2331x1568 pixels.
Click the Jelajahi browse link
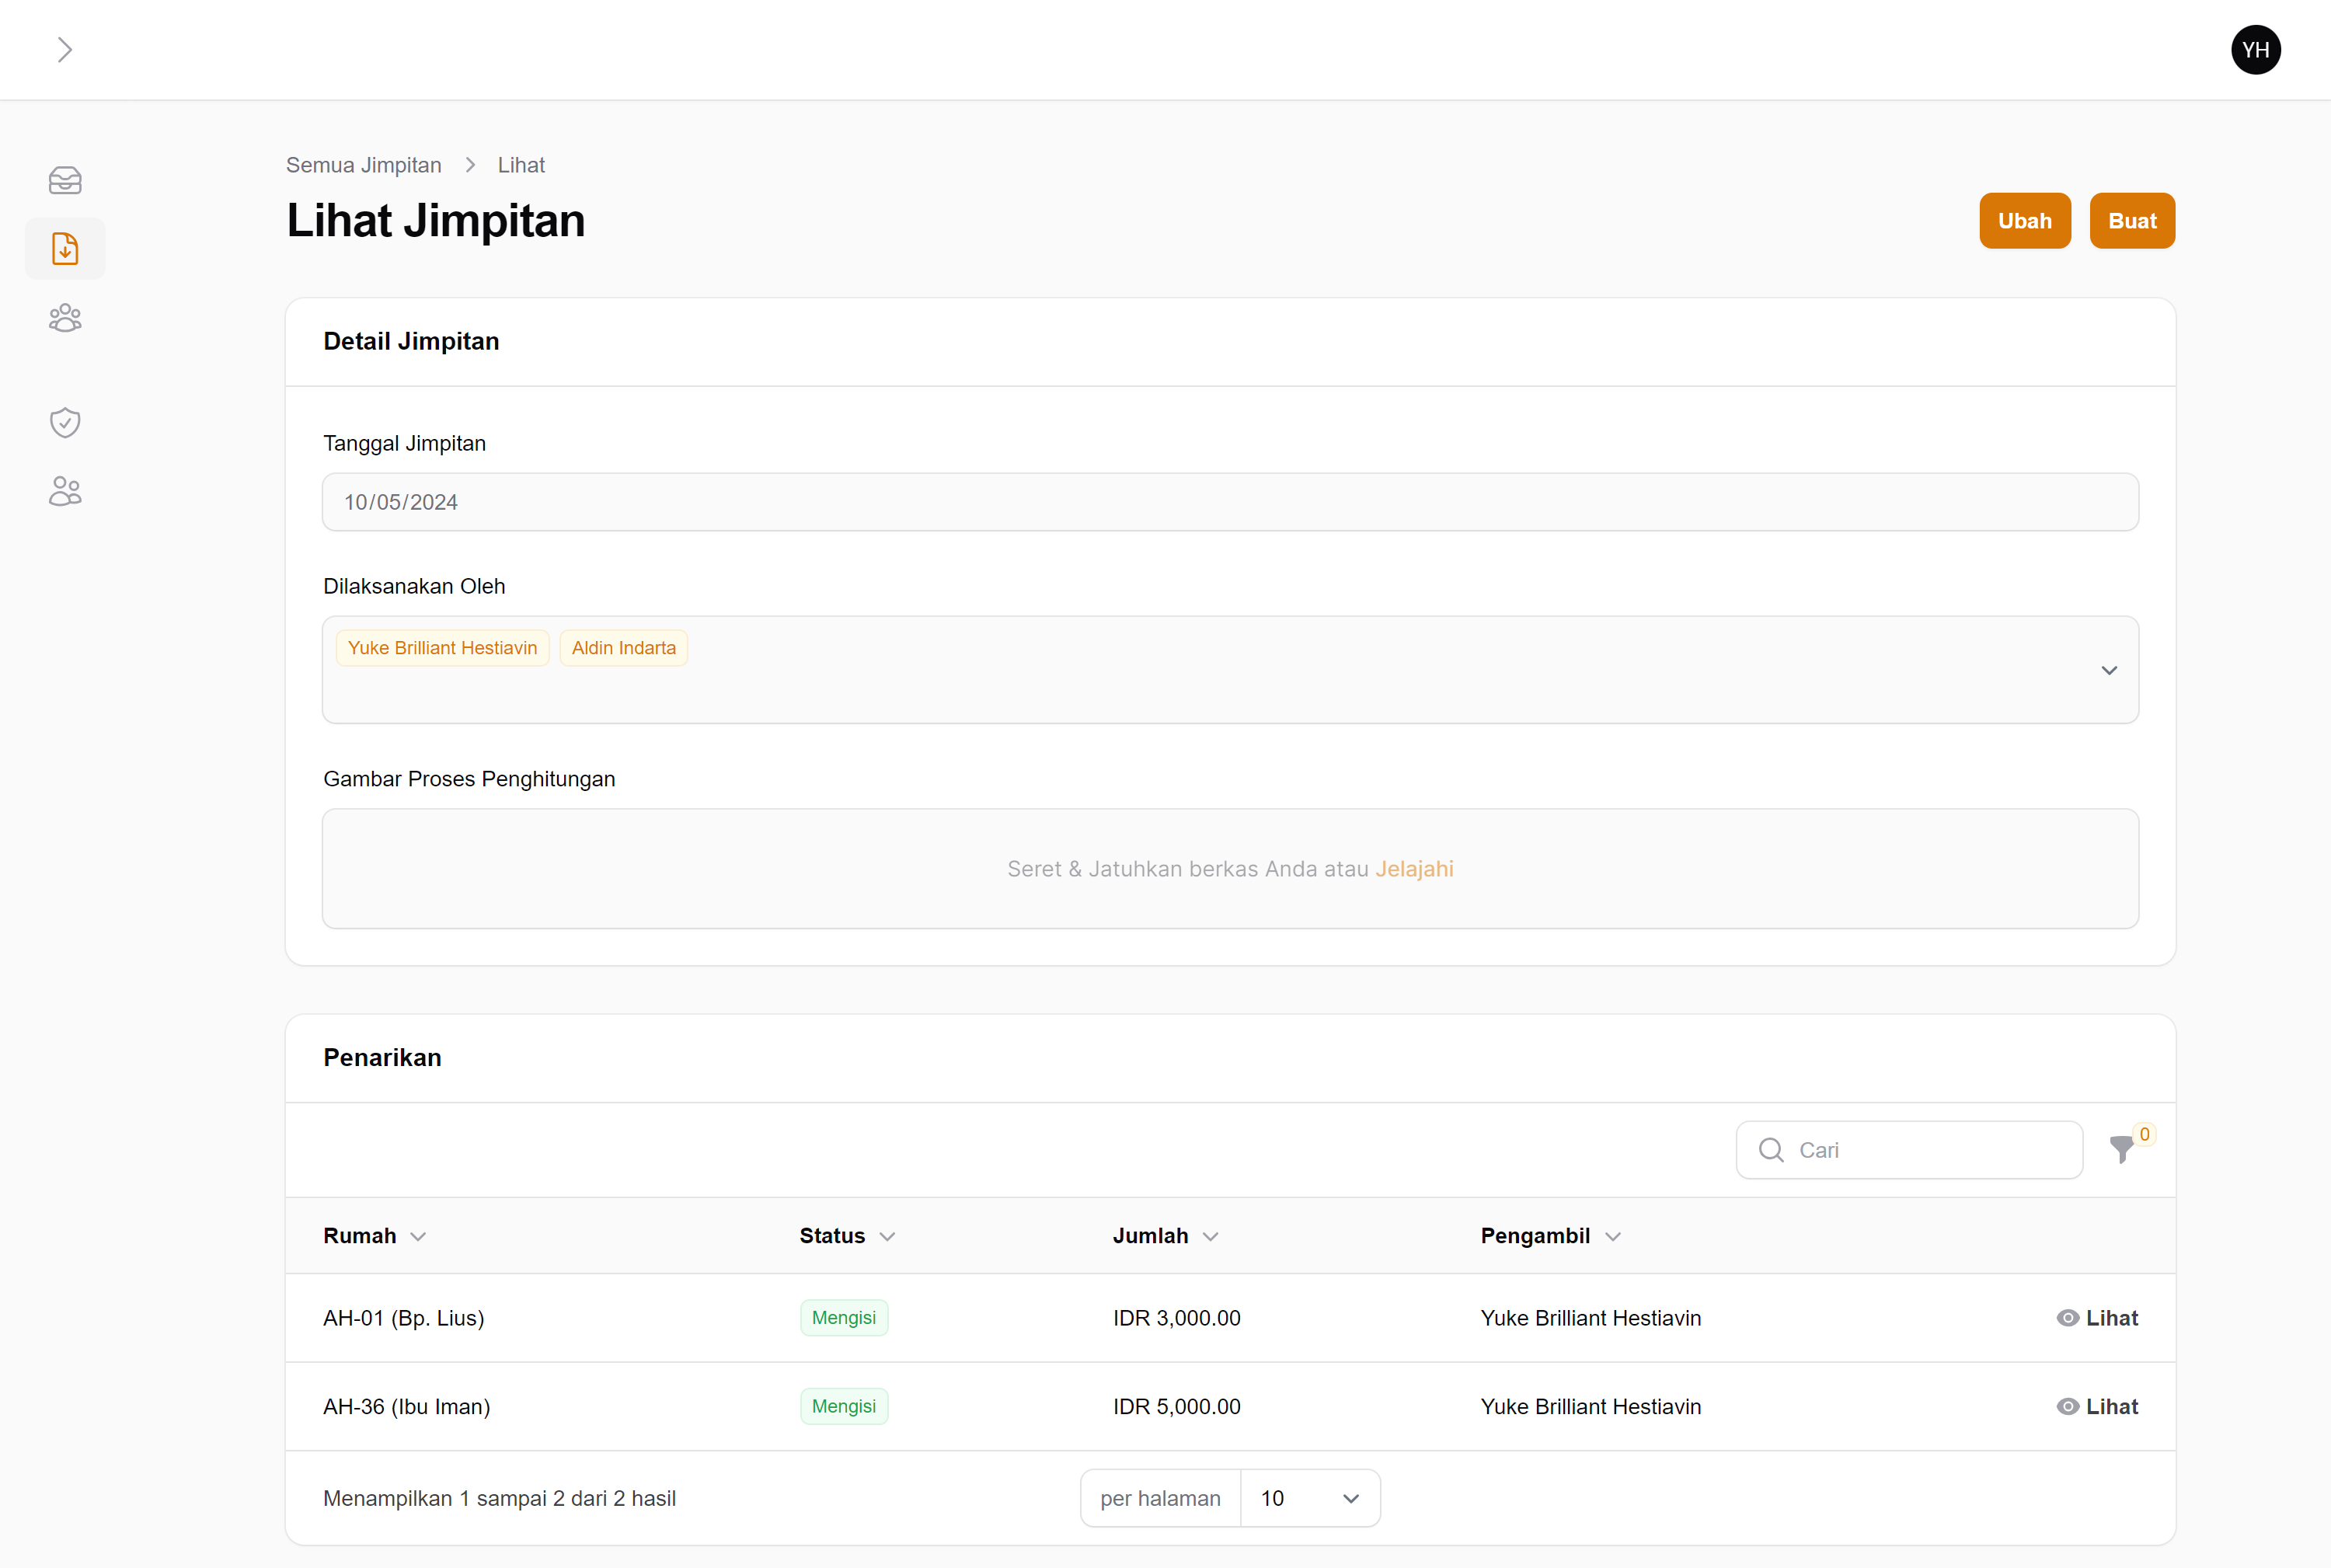pos(1413,869)
